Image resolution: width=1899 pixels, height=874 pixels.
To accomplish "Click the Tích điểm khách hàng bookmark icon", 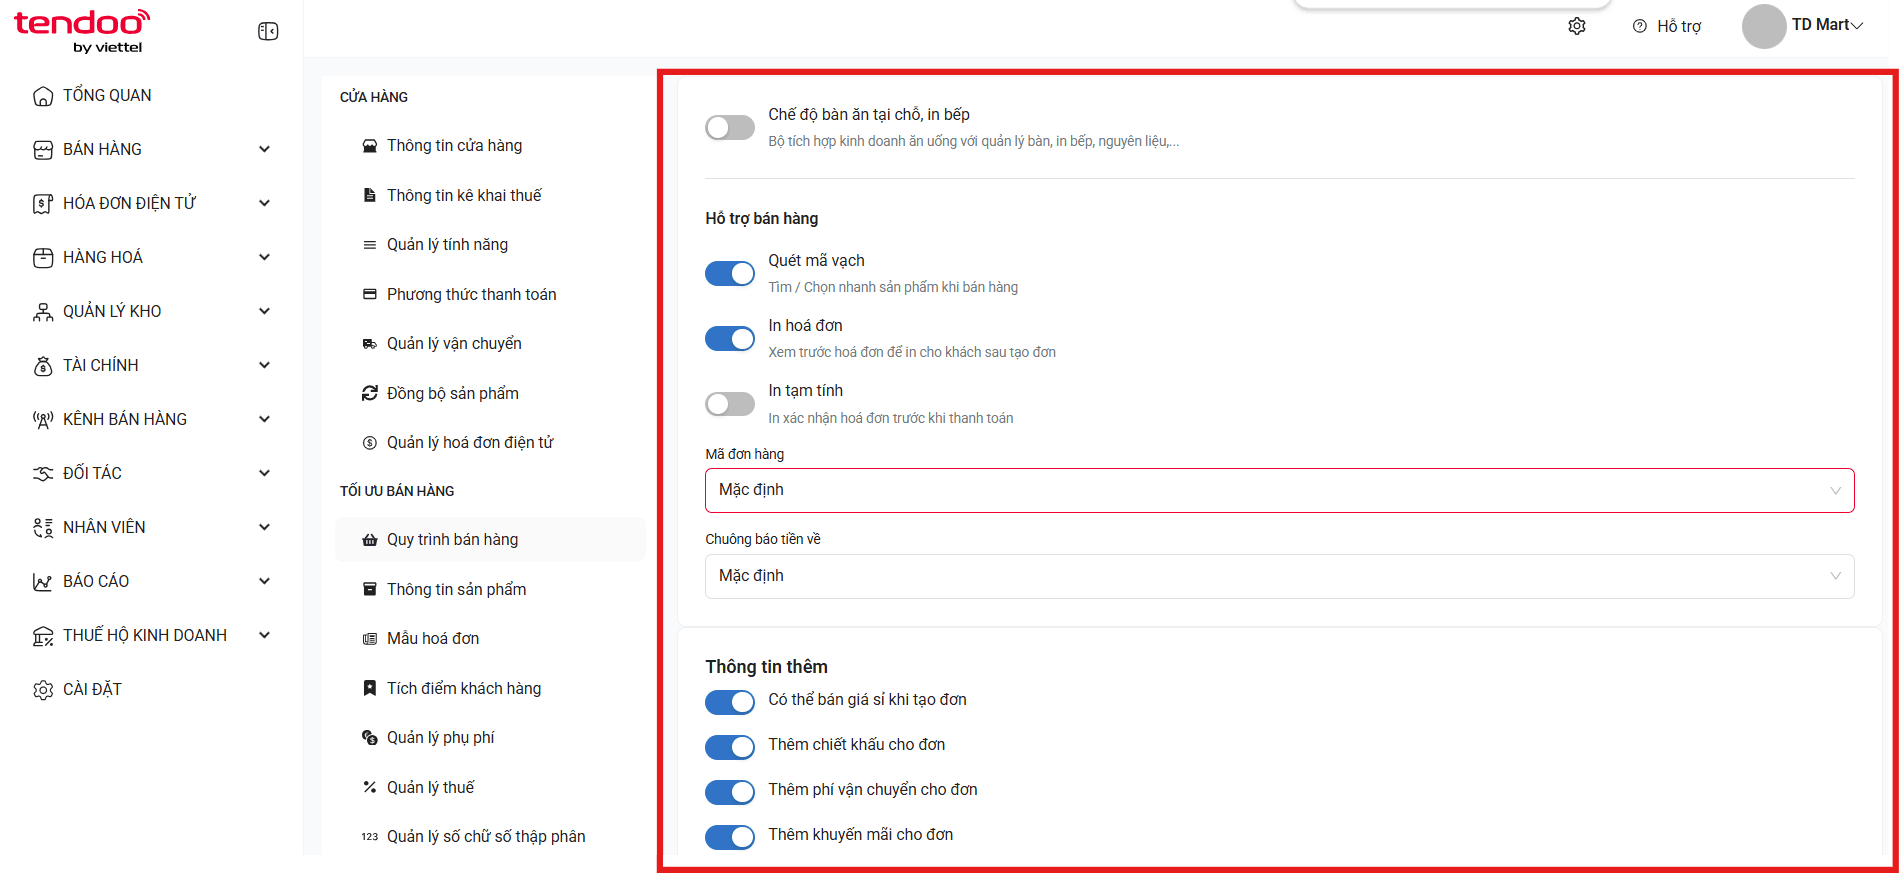I will coord(370,688).
